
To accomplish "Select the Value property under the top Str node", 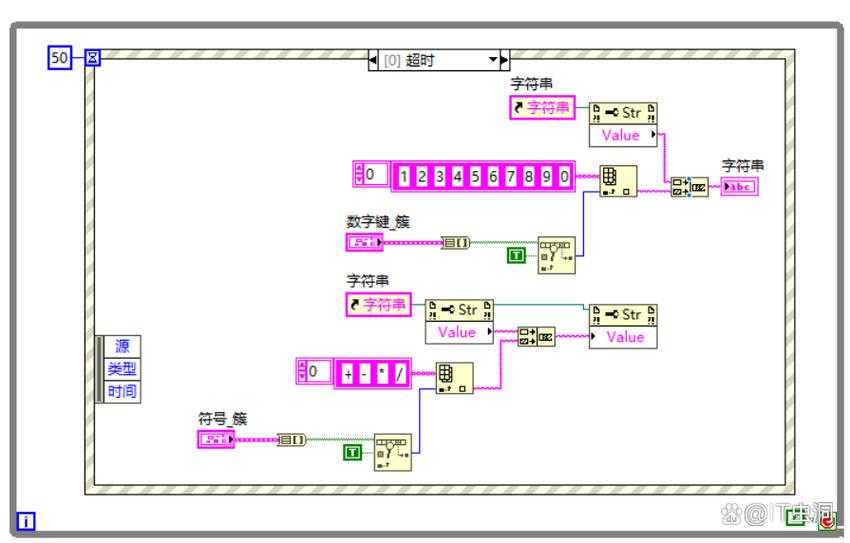I will [x=623, y=135].
